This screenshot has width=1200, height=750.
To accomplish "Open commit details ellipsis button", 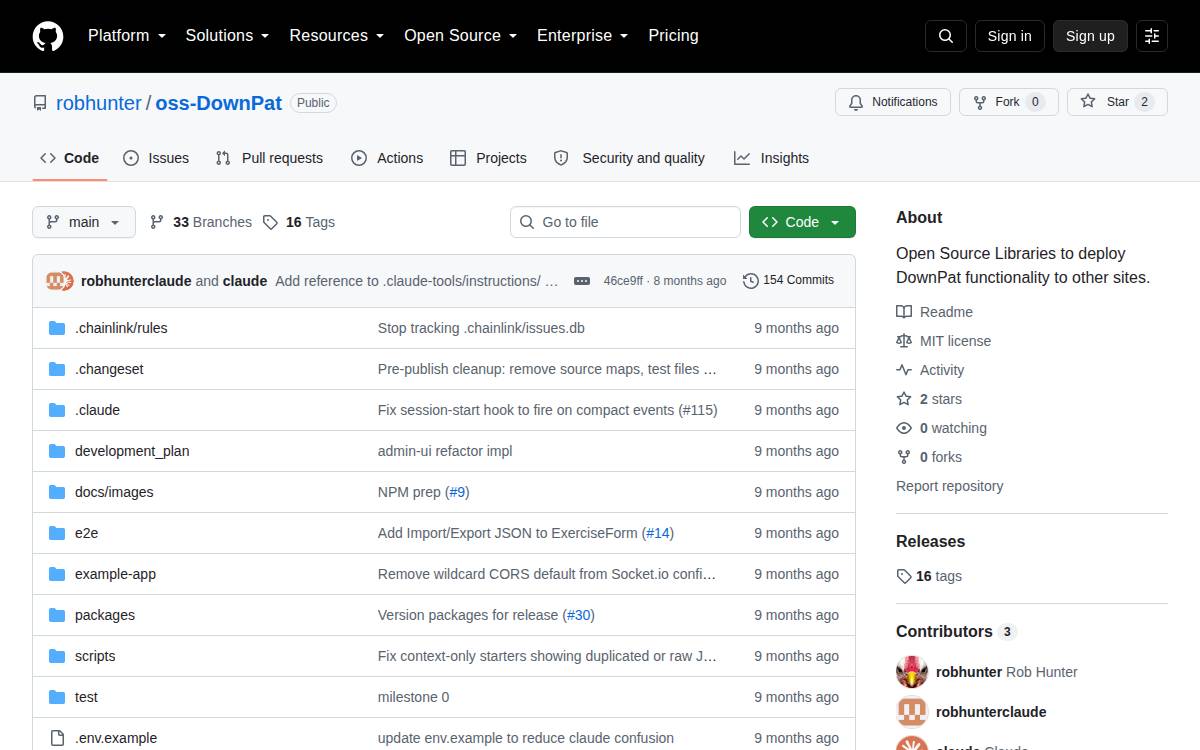I will pos(582,281).
